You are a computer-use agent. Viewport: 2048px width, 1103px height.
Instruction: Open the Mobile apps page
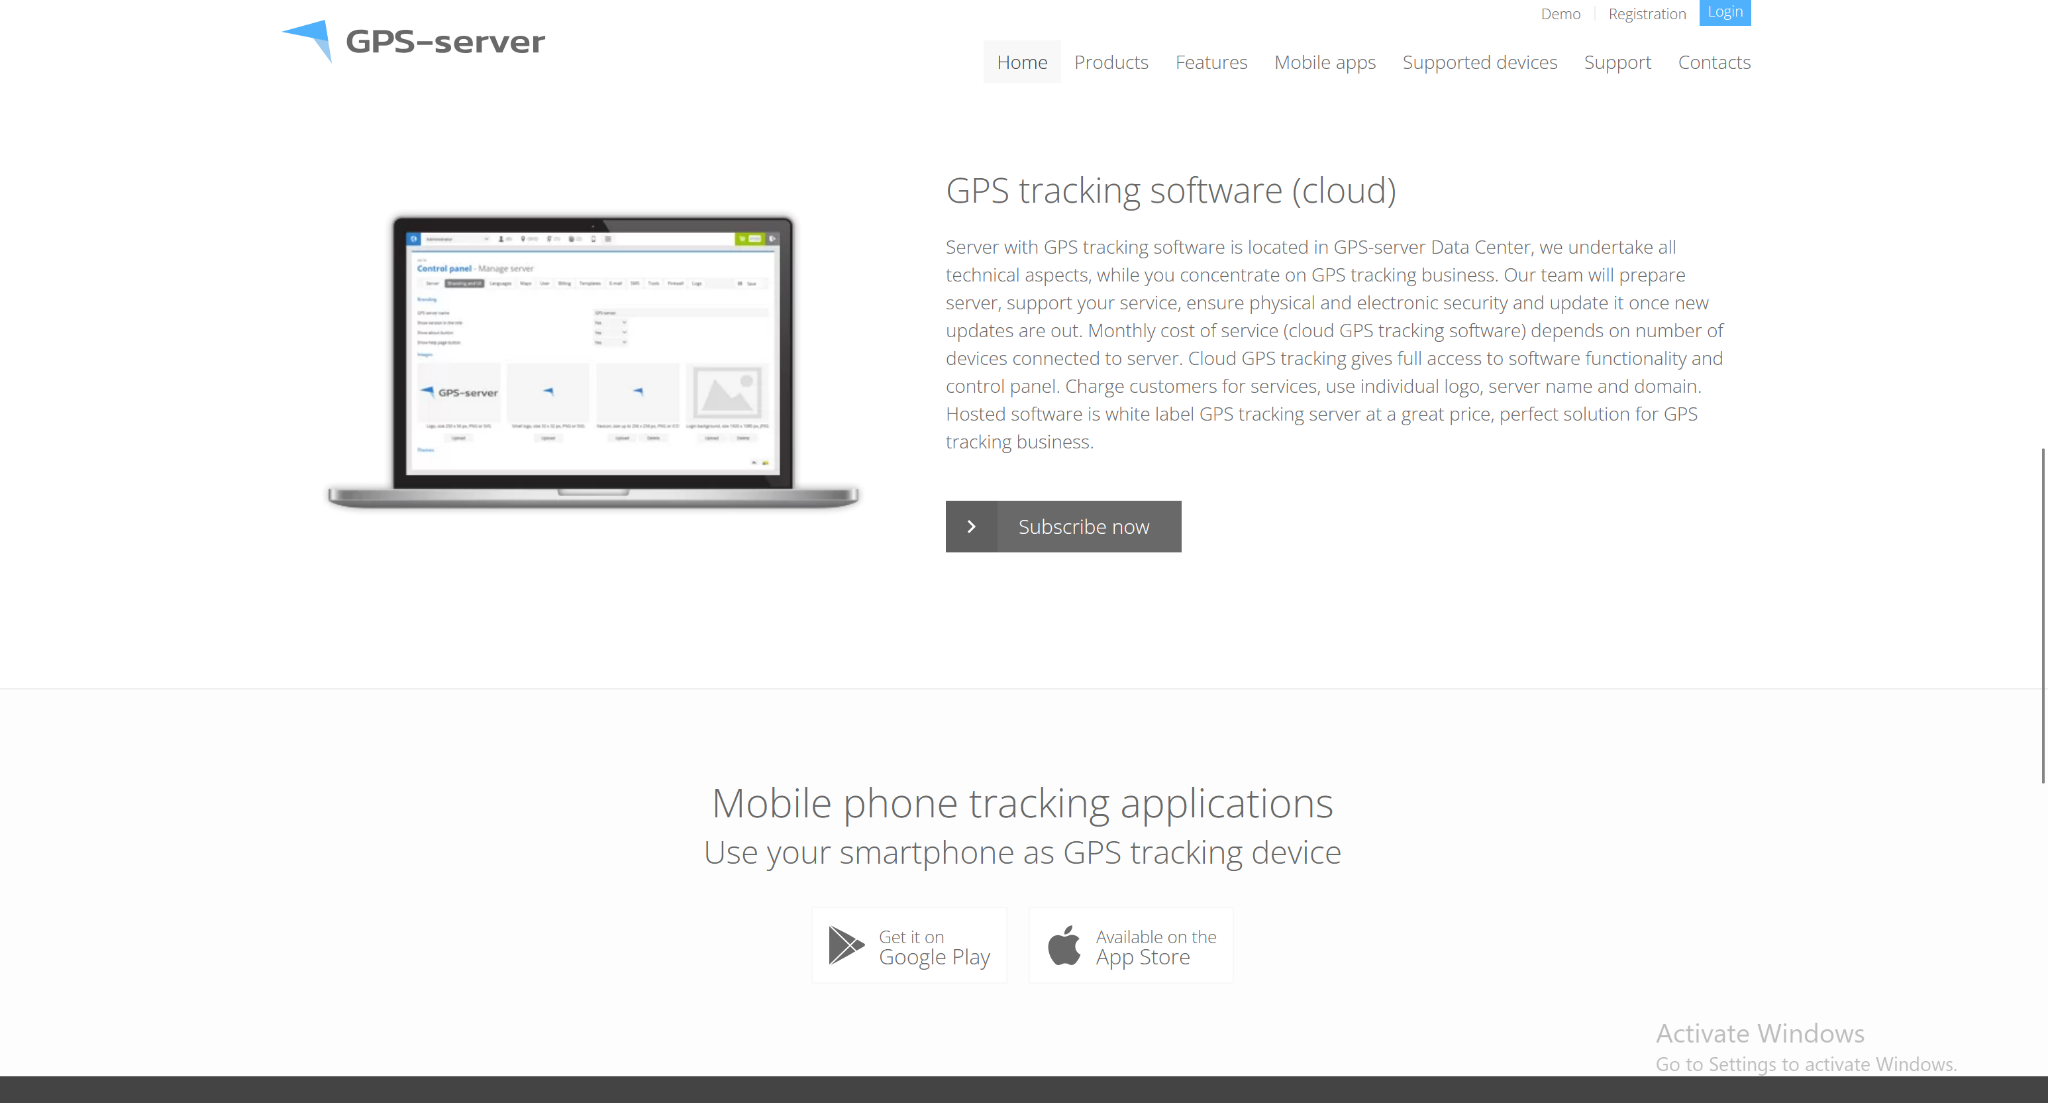[x=1325, y=62]
